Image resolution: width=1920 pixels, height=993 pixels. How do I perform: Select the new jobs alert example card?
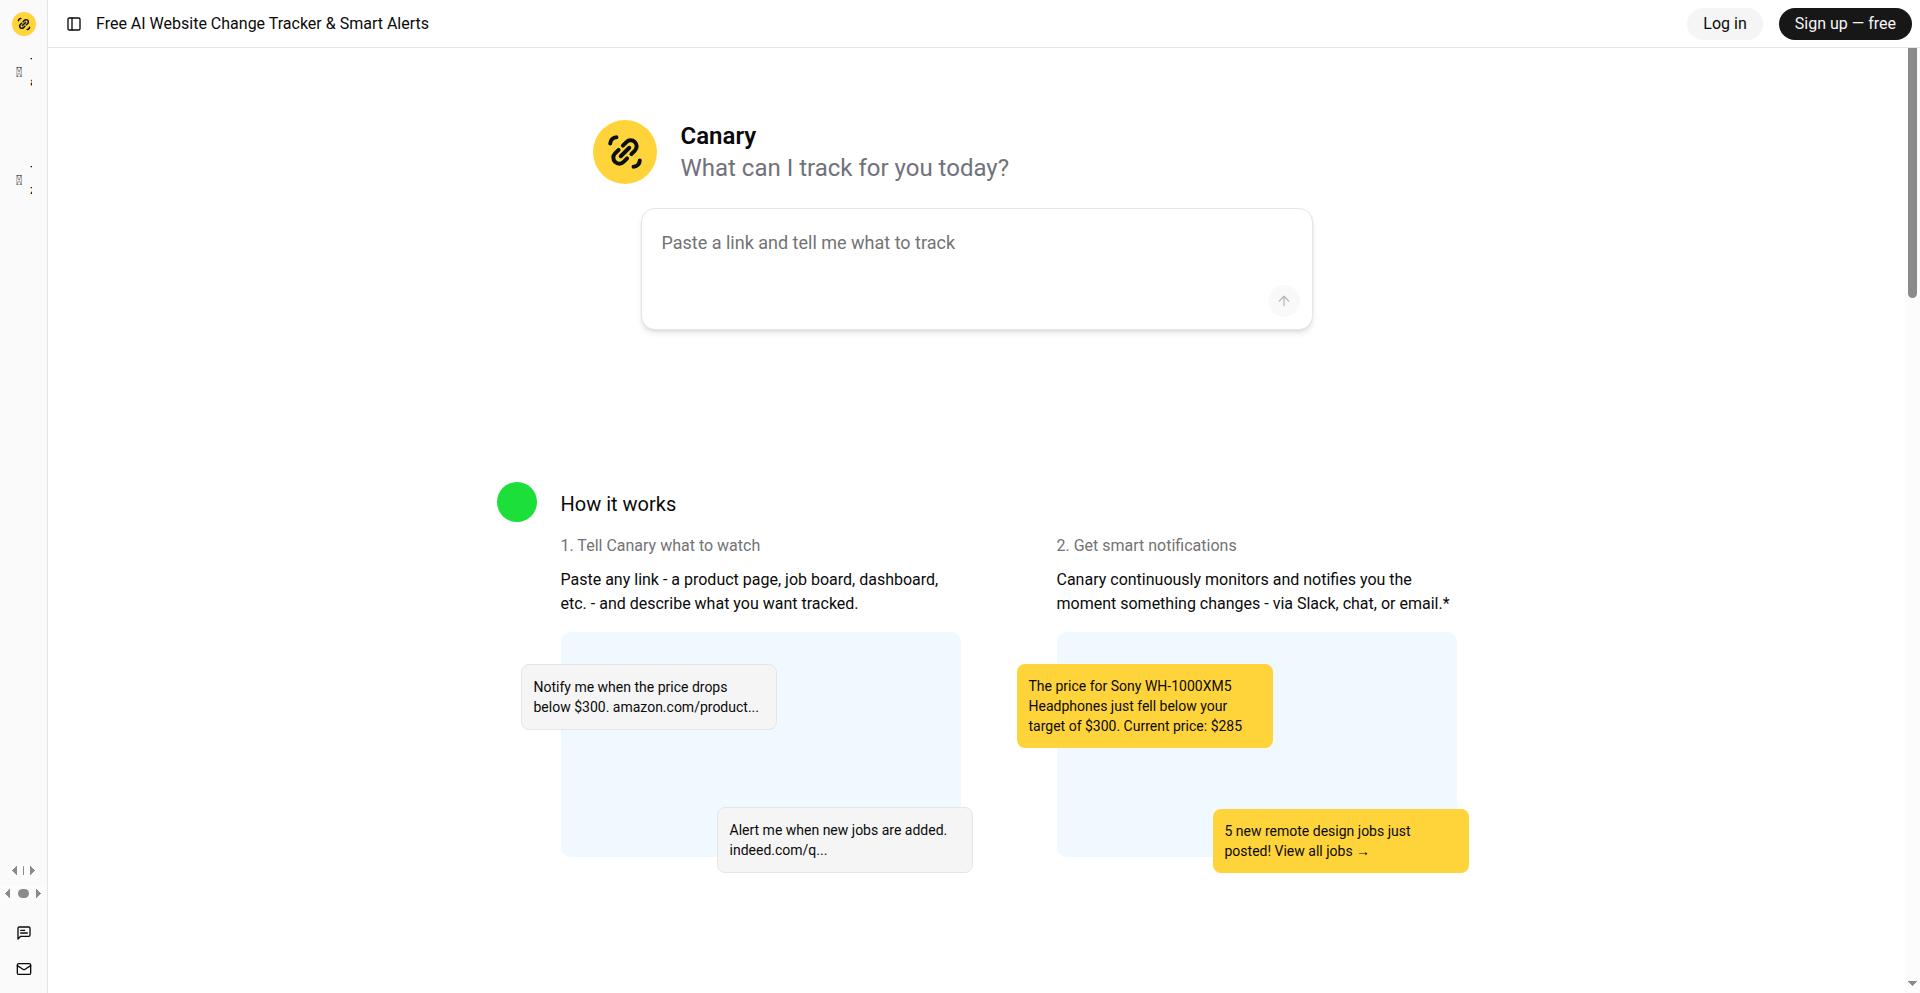pos(844,840)
